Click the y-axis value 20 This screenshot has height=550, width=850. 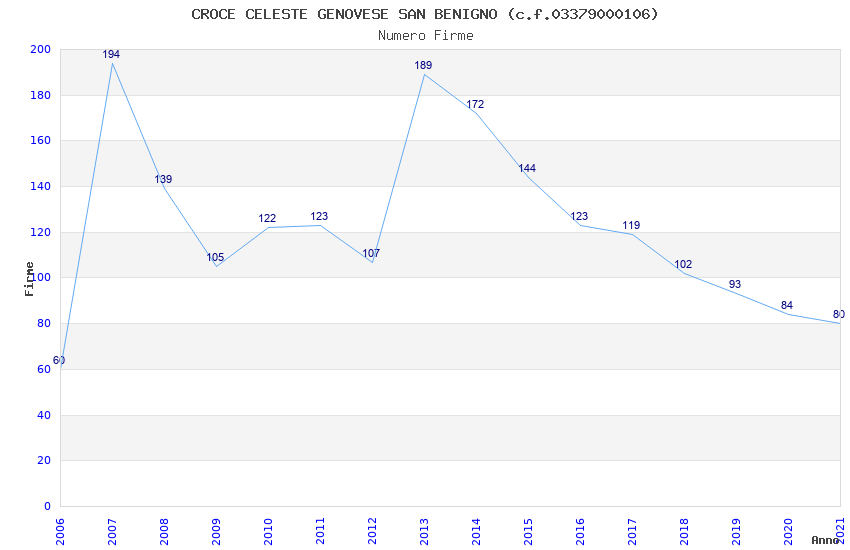coord(44,460)
